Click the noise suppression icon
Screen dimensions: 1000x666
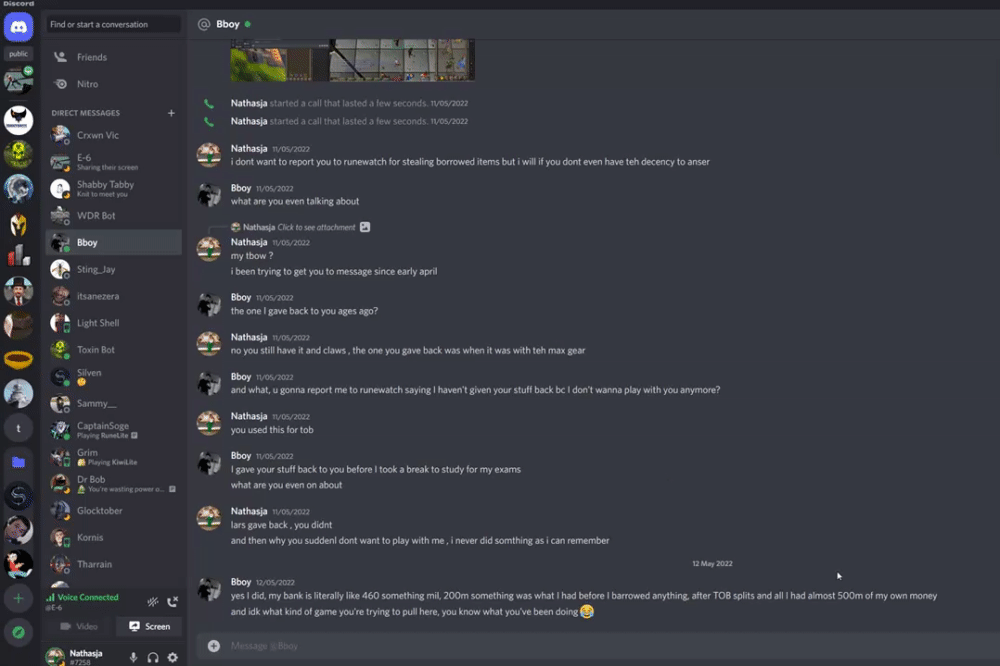[x=152, y=602]
